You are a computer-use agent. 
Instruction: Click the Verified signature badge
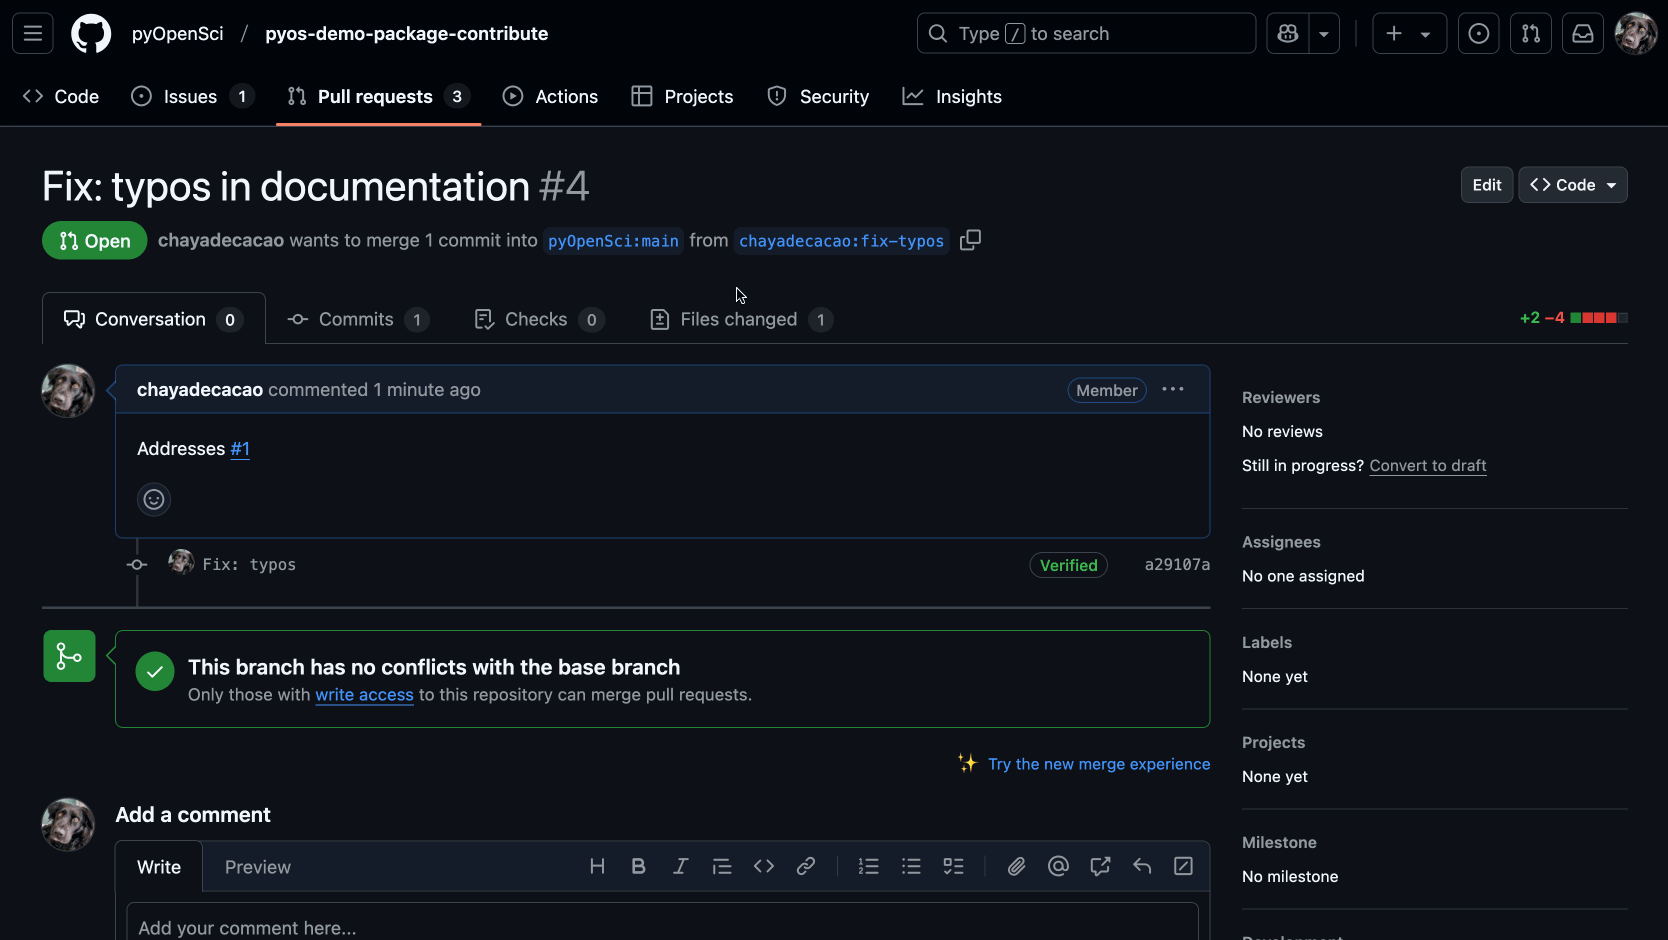[1068, 565]
